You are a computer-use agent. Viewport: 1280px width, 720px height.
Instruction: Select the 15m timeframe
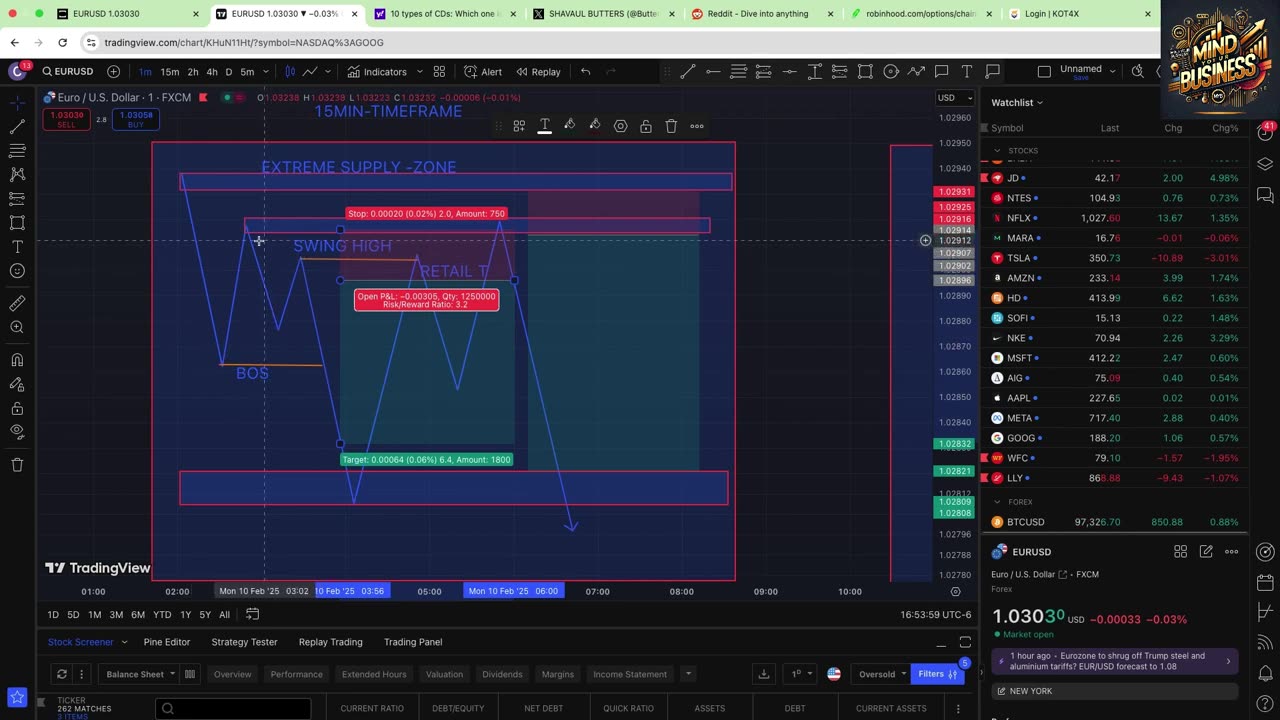[170, 72]
